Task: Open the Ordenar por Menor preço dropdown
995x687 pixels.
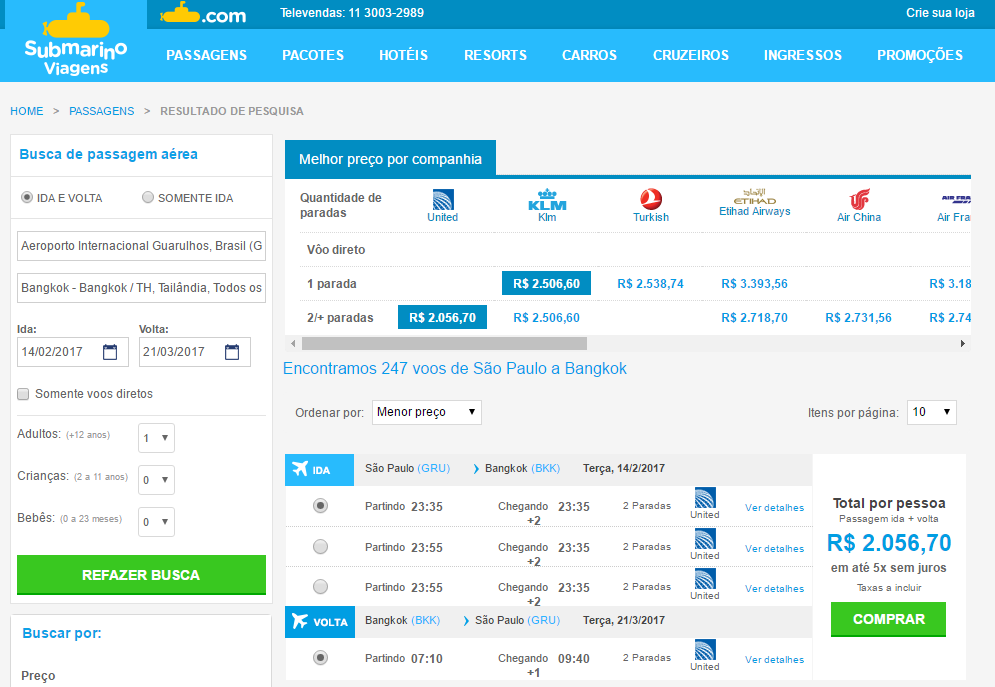Action: (x=426, y=412)
